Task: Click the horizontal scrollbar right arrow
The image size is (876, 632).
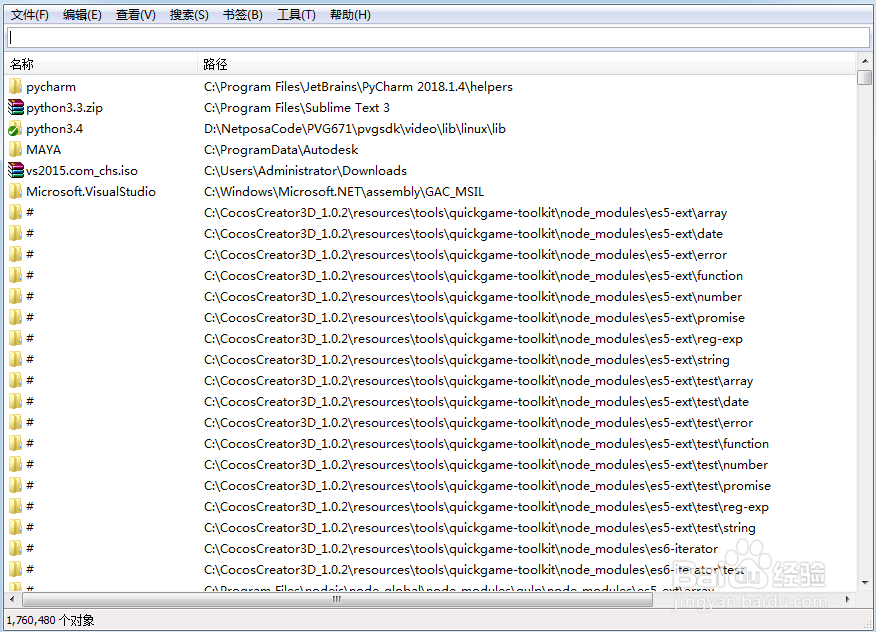Action: pos(848,600)
